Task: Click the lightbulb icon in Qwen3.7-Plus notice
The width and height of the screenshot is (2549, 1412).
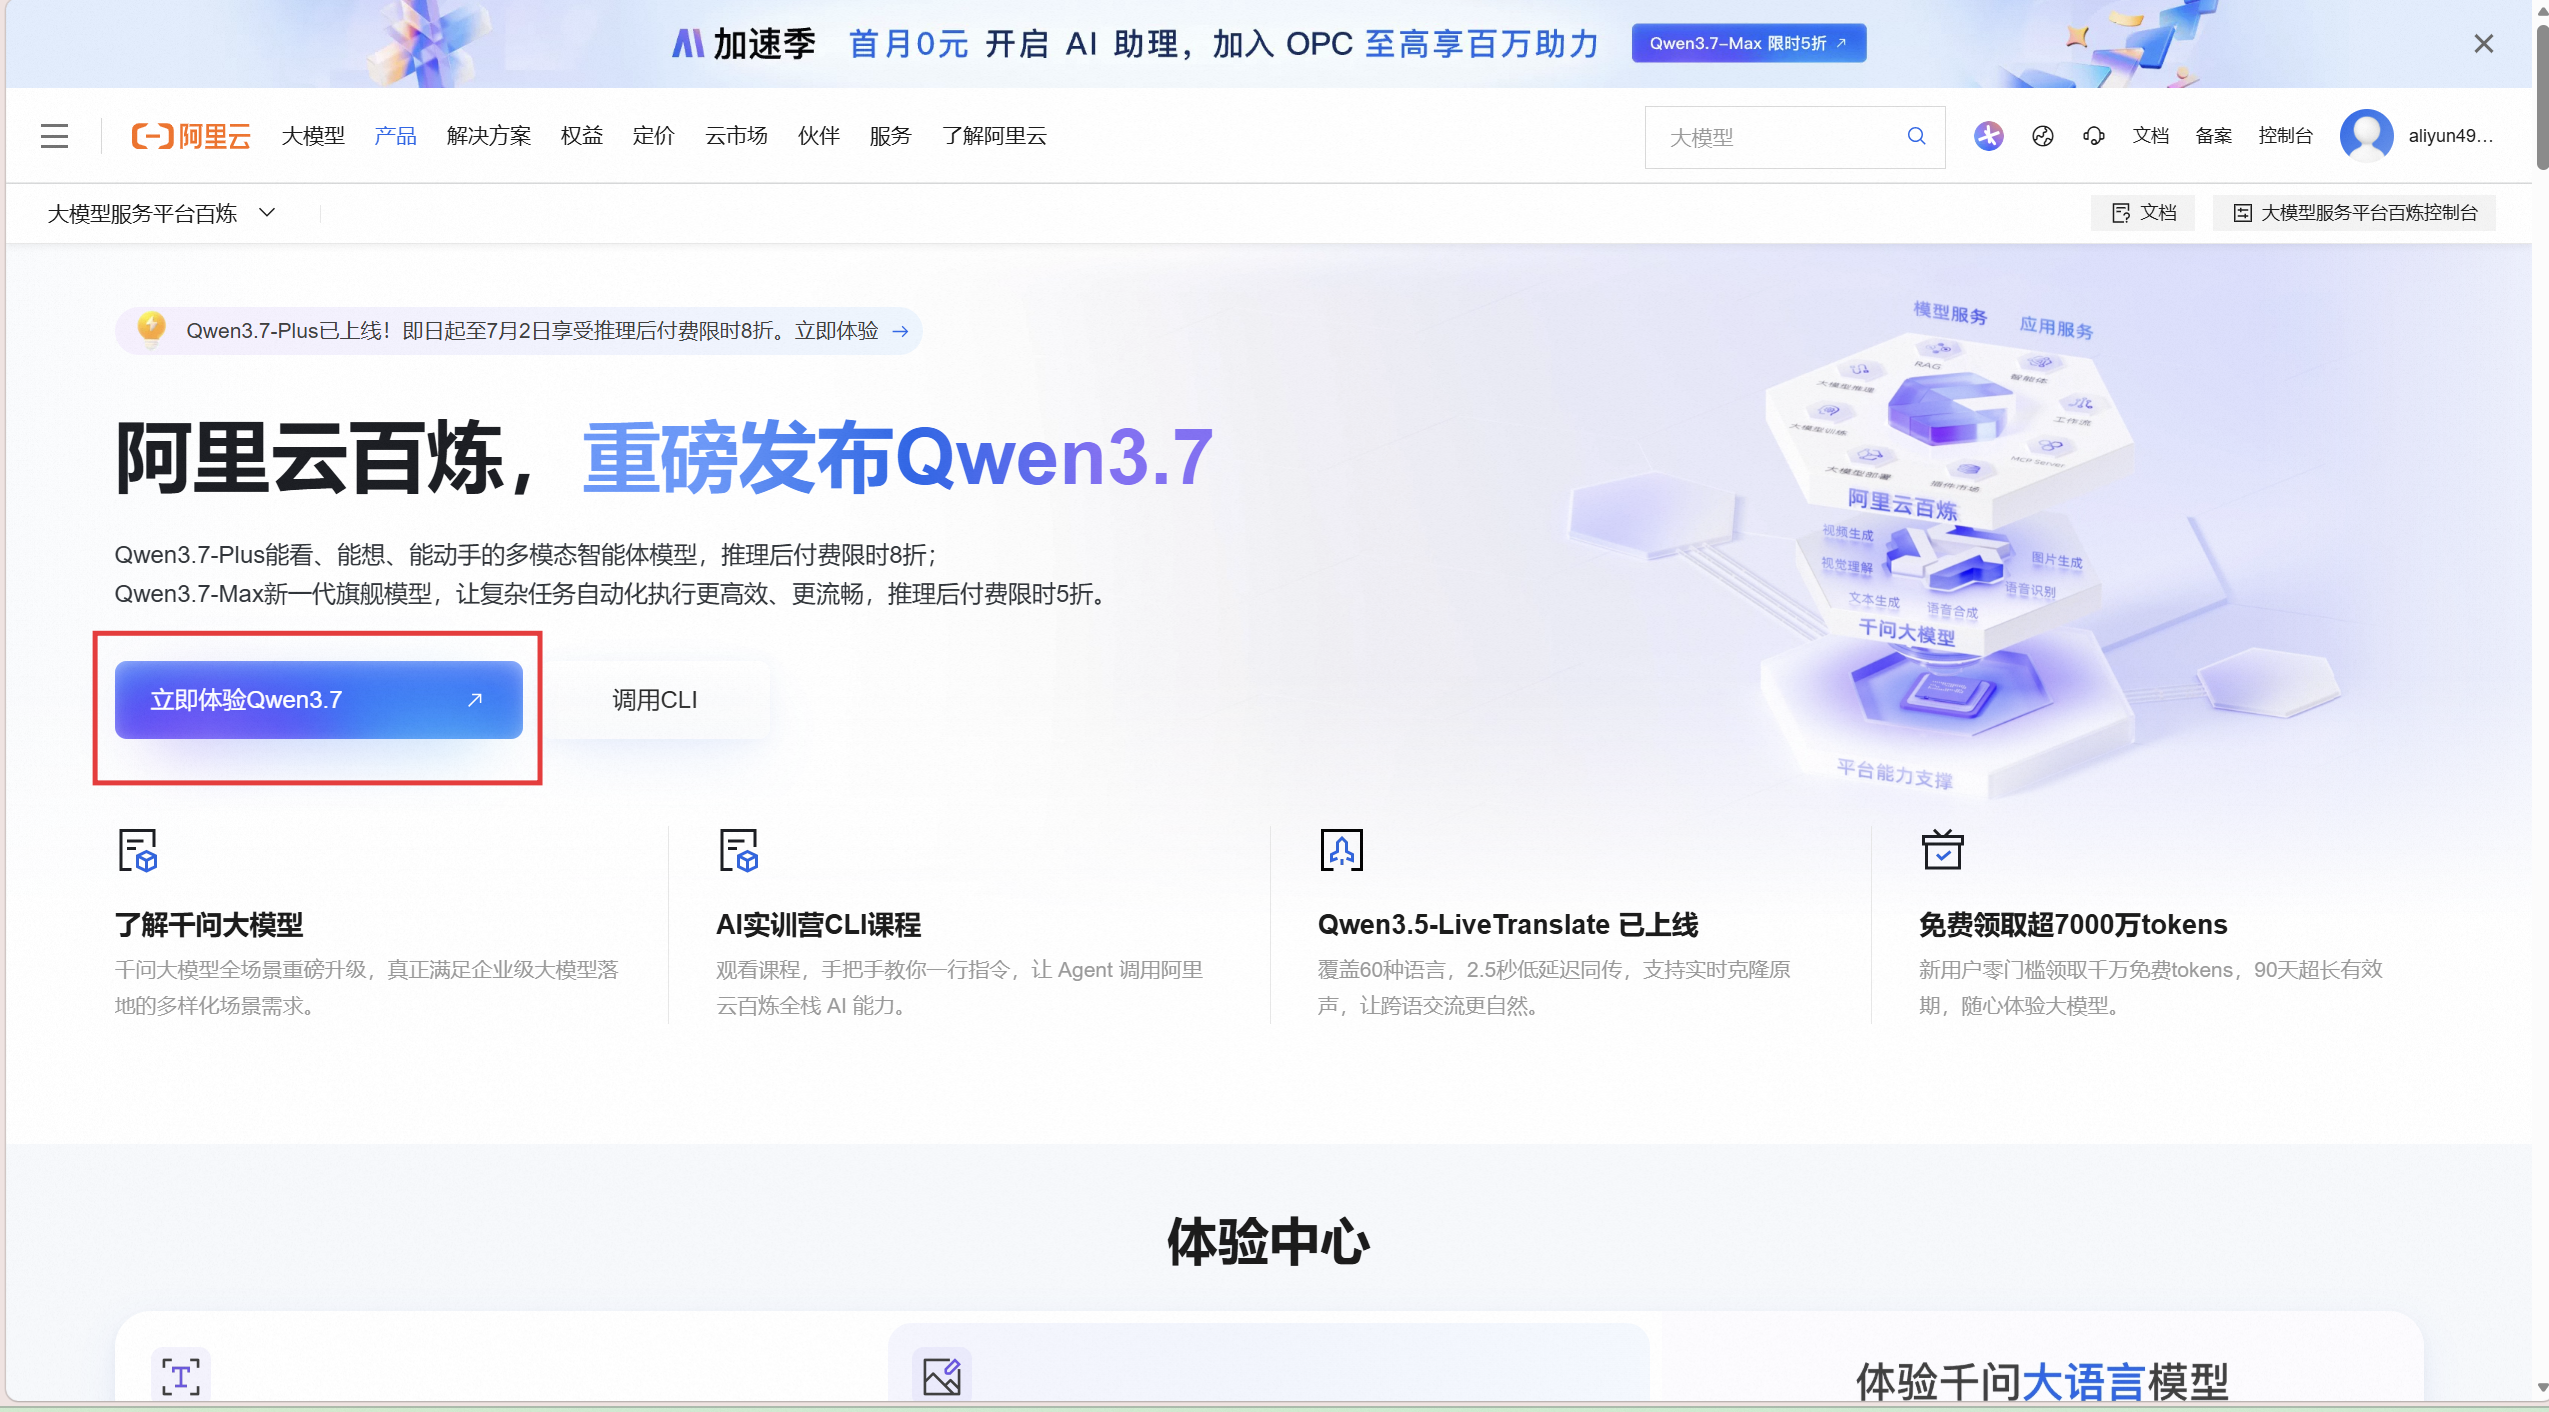Action: pyautogui.click(x=151, y=329)
